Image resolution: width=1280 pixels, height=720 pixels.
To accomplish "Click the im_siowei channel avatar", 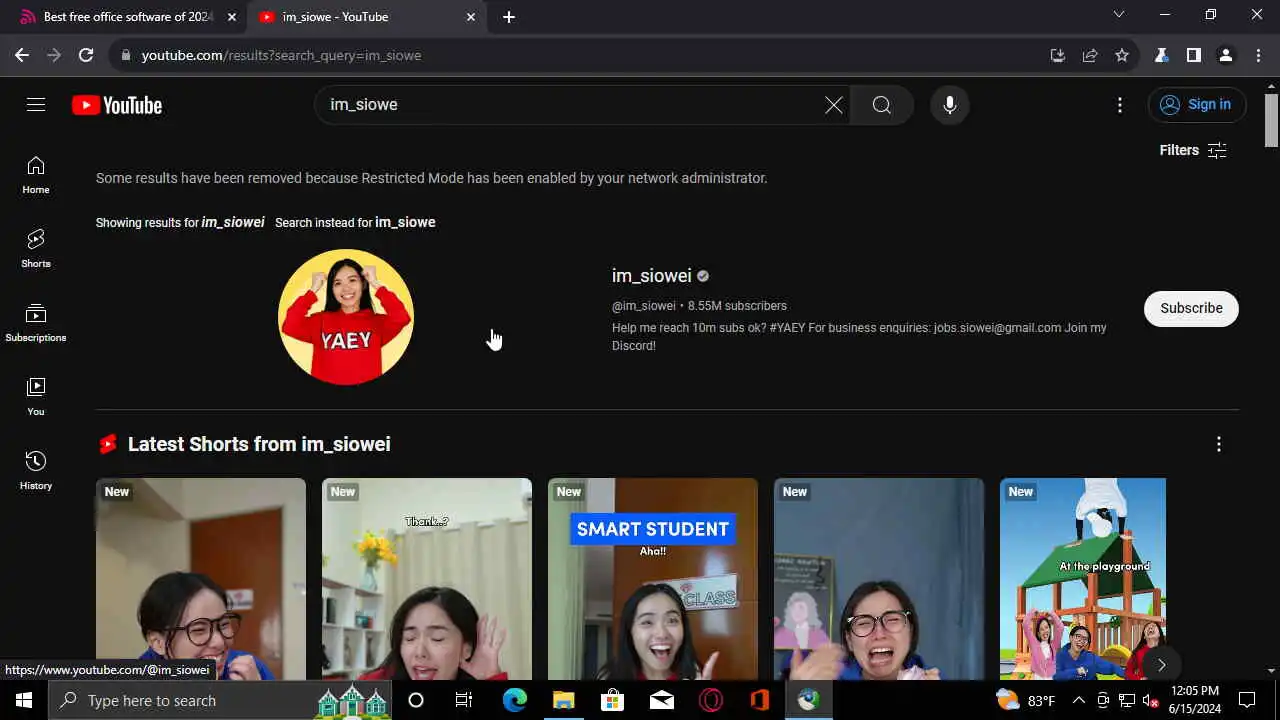I will [346, 317].
